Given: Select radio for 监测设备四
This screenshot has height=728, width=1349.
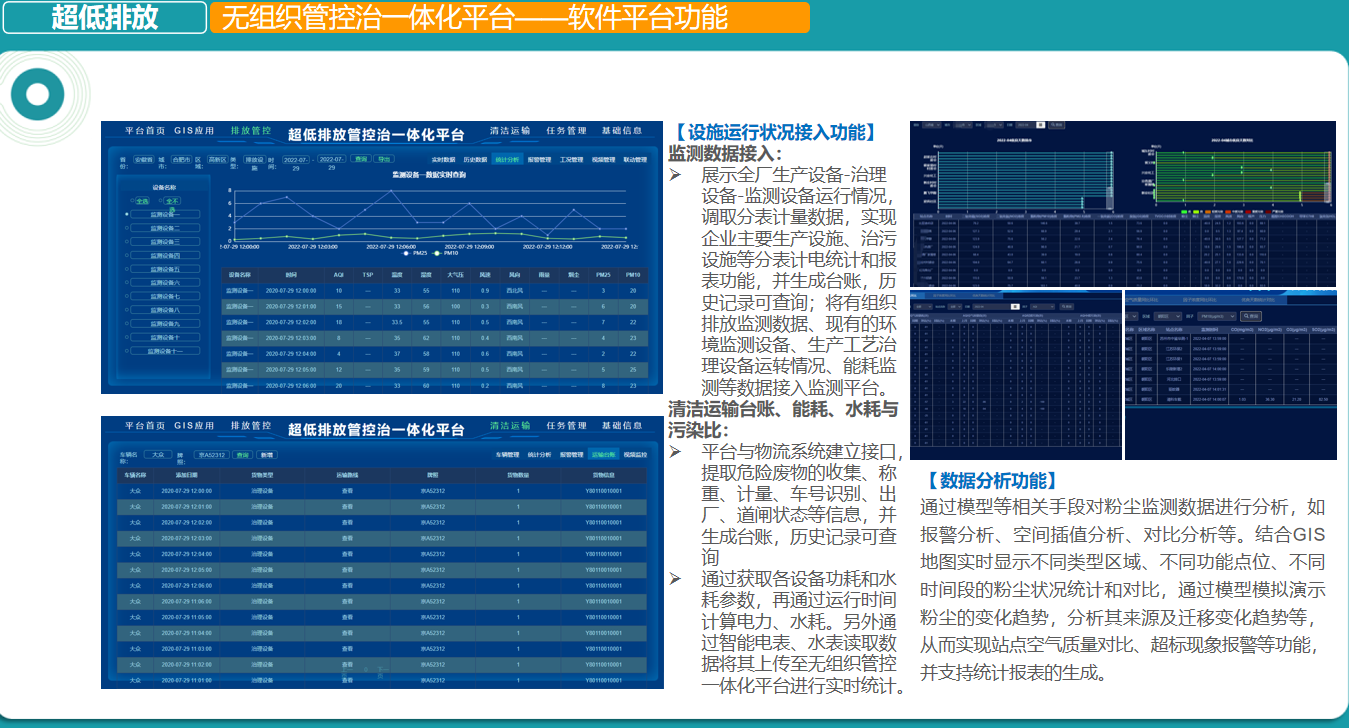Looking at the screenshot, I should pos(126,255).
